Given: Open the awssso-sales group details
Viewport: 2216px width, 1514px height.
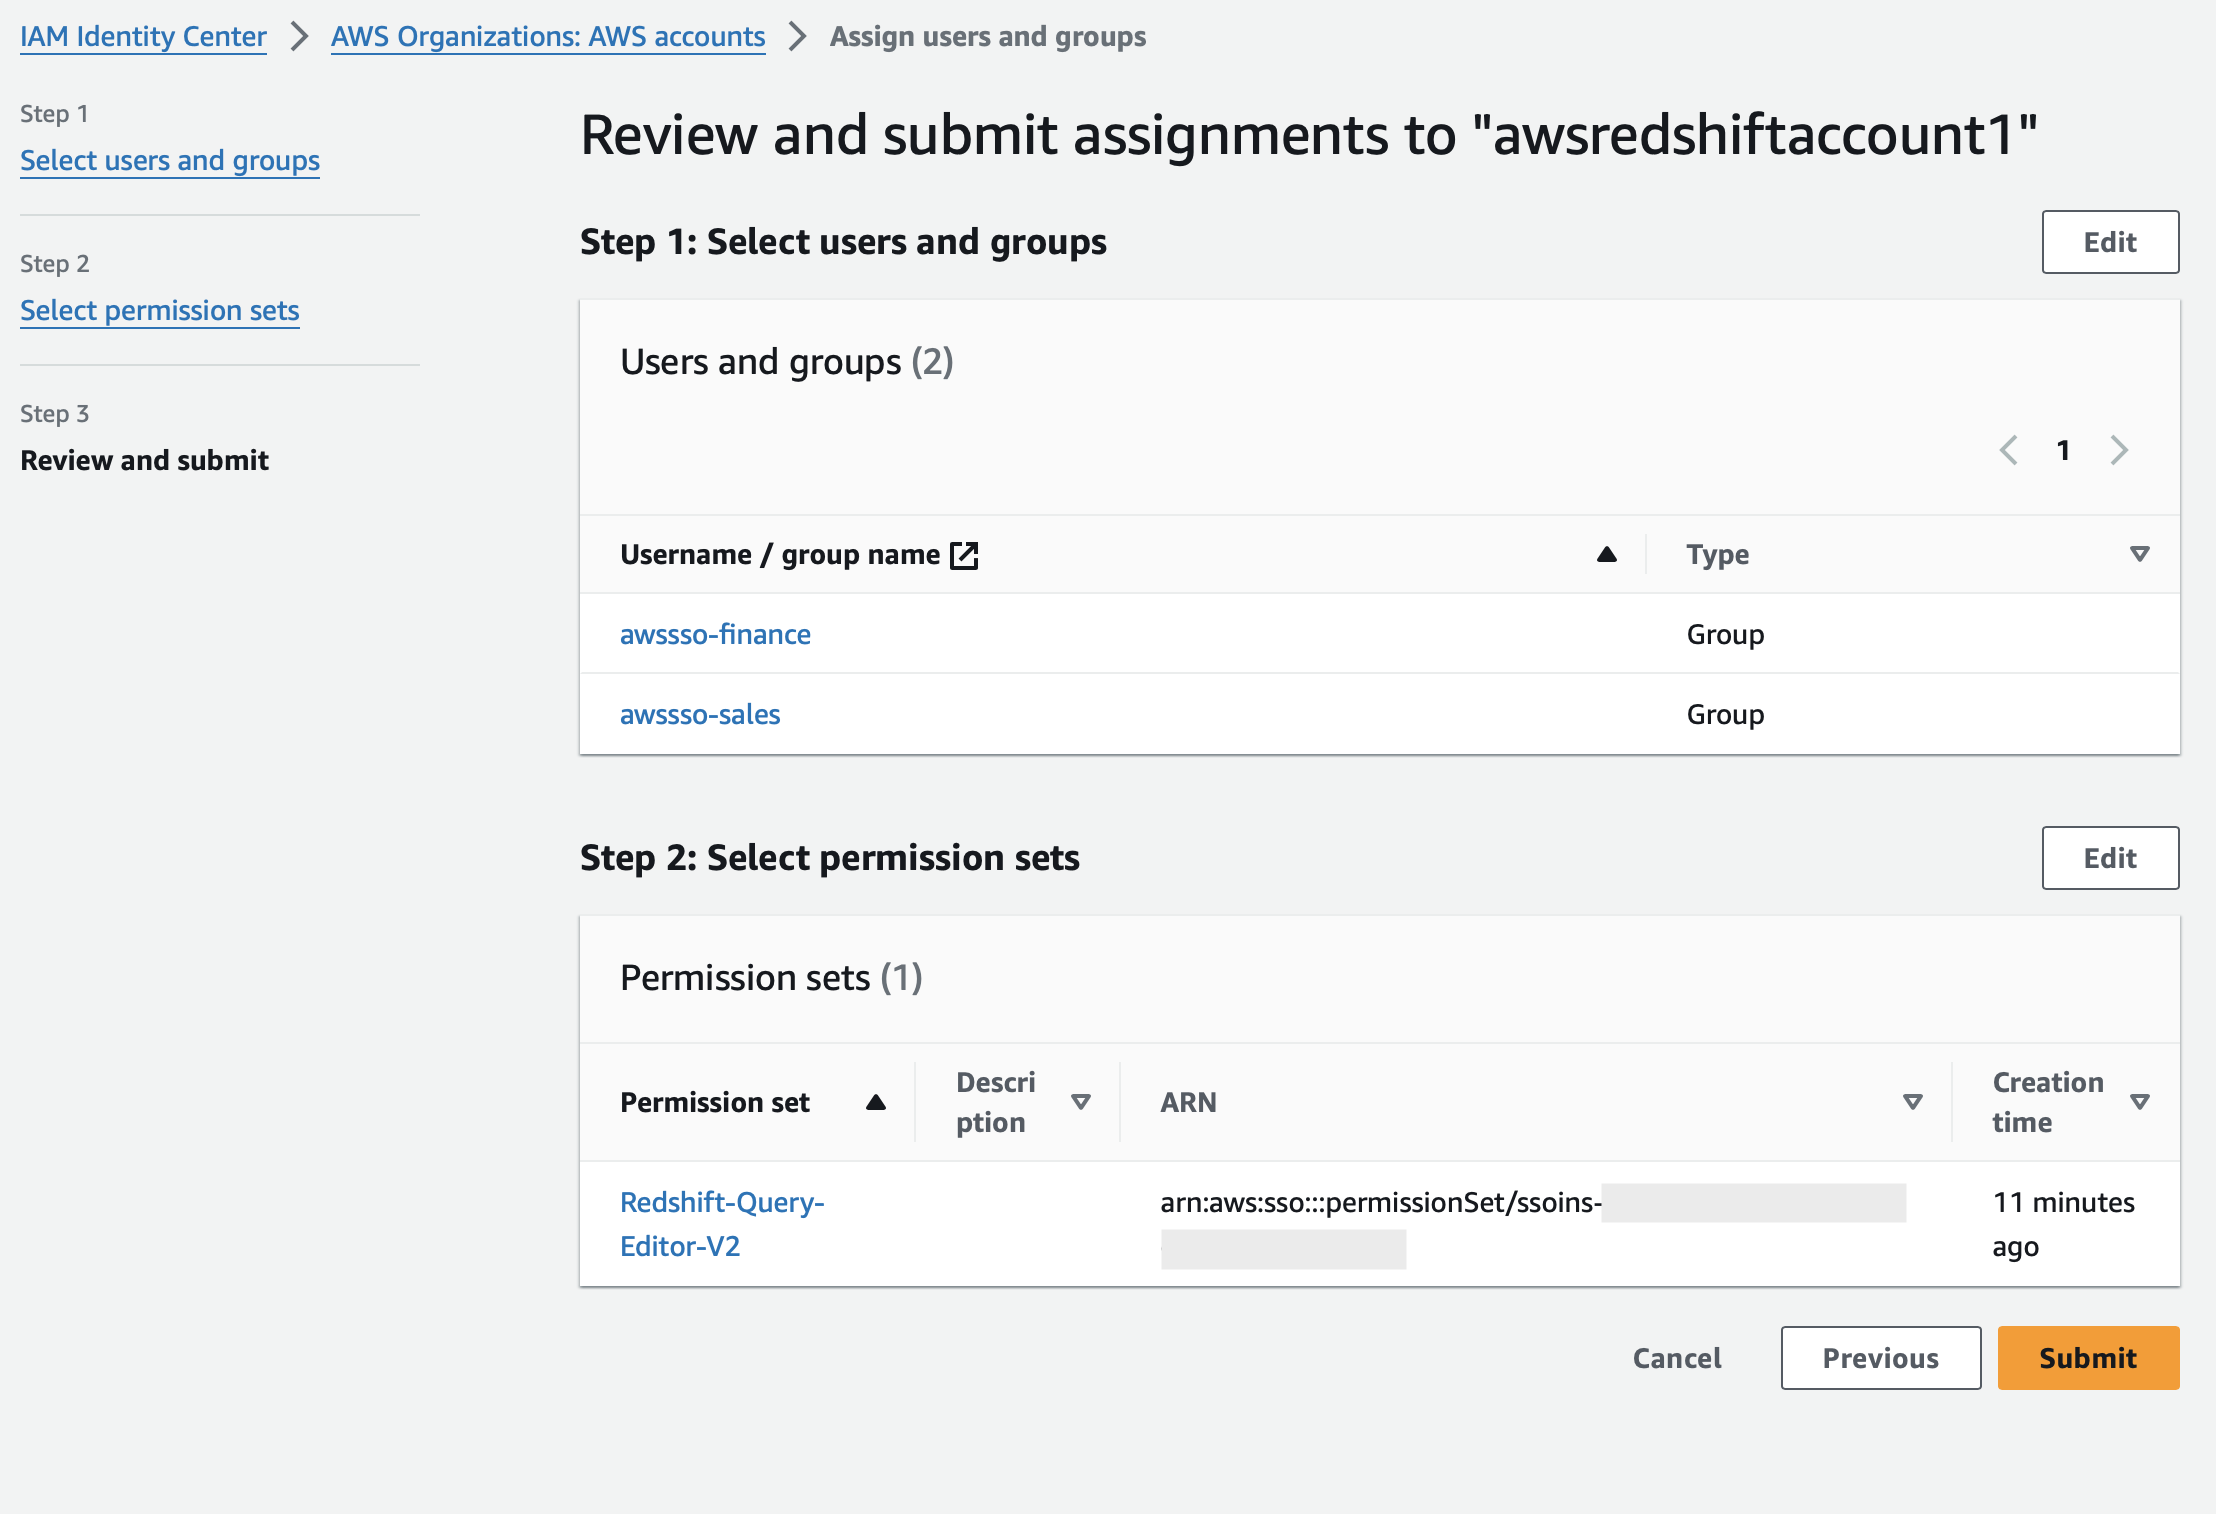Looking at the screenshot, I should (700, 713).
